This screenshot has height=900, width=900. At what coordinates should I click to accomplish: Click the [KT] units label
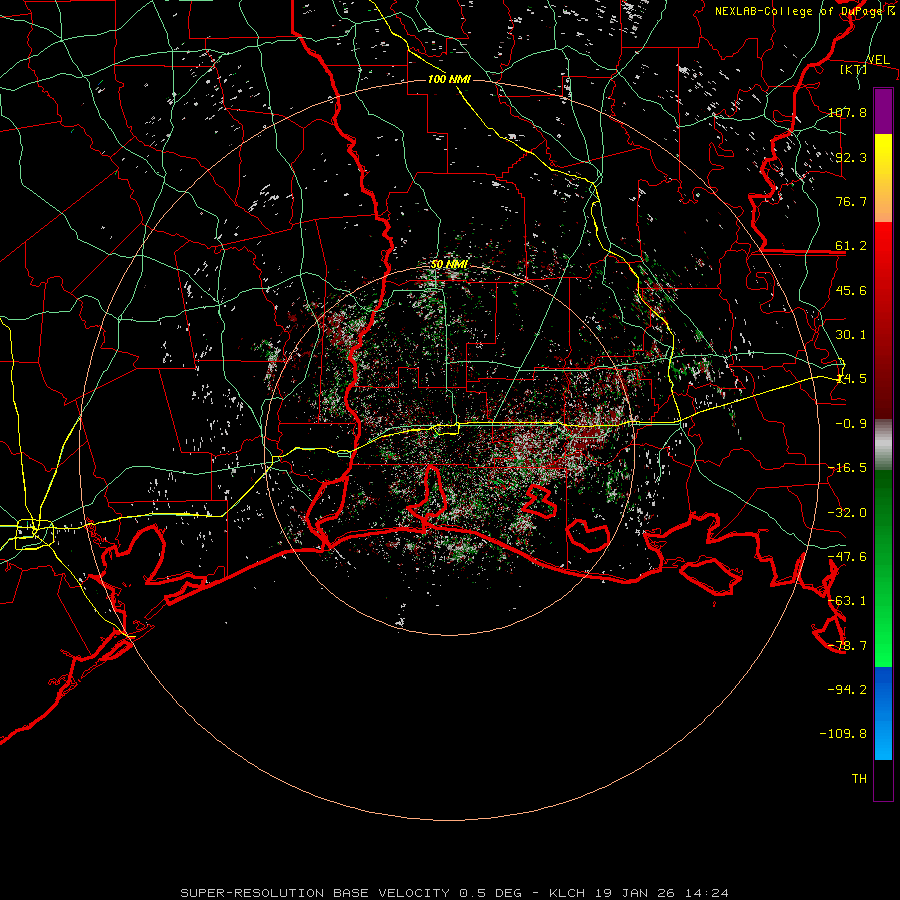click(854, 69)
